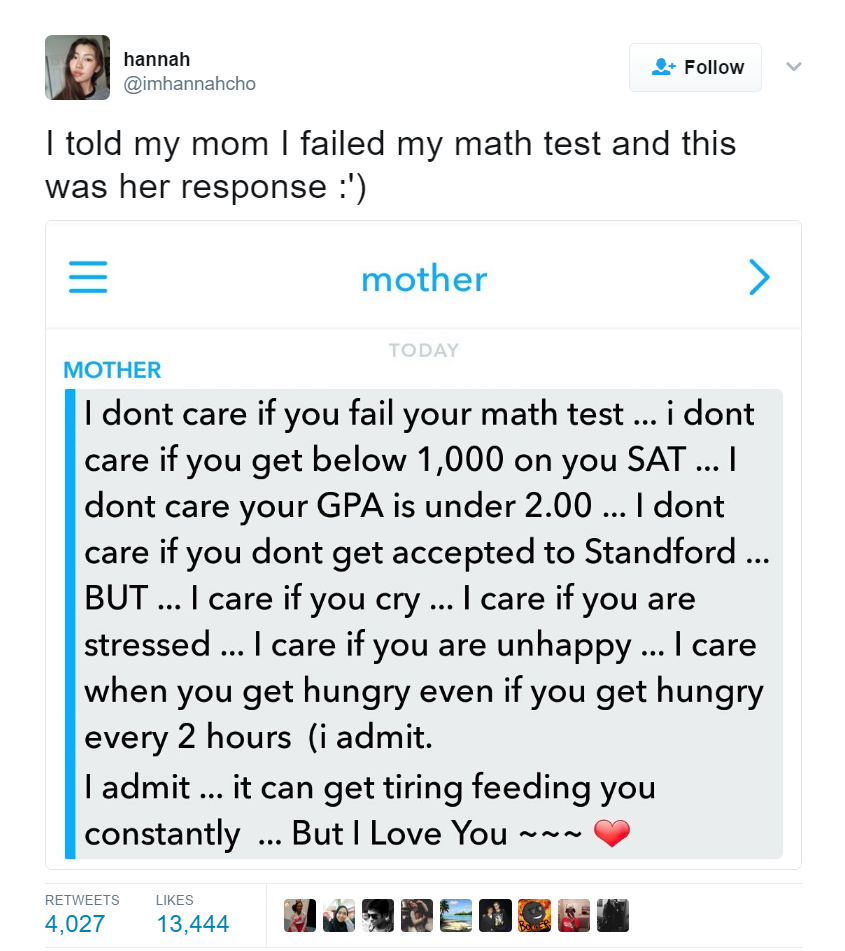
Task: Open the @imhannahcho handle link
Action: [x=189, y=84]
